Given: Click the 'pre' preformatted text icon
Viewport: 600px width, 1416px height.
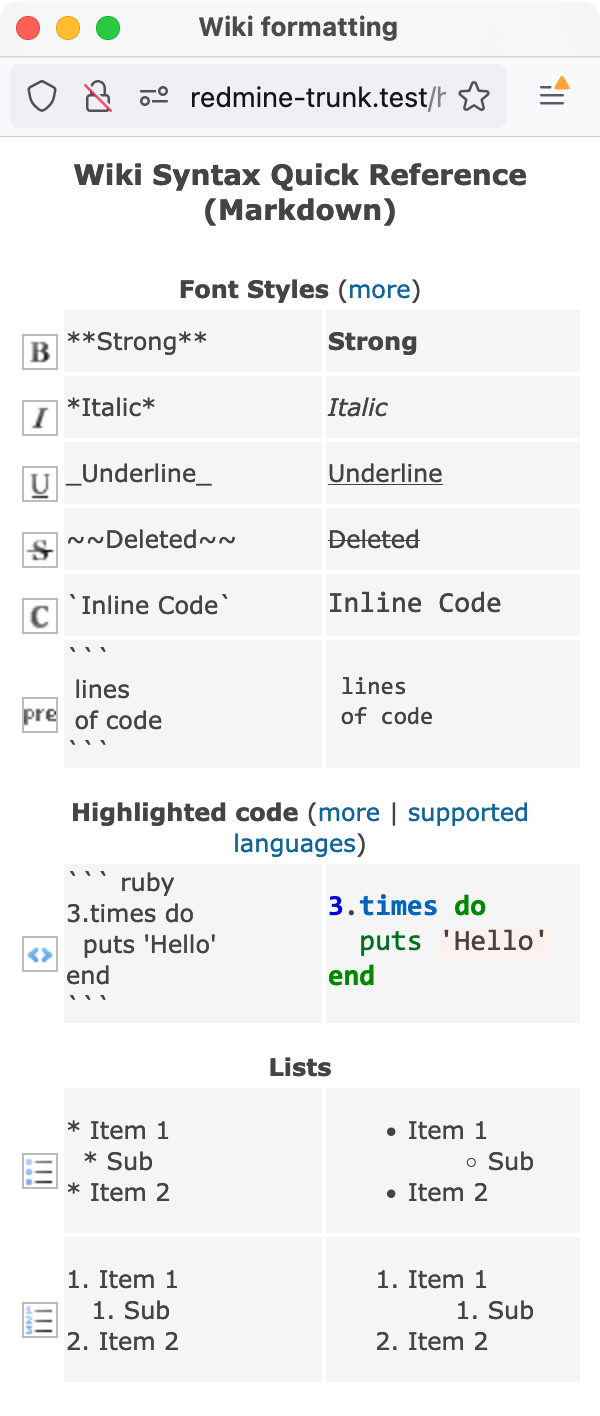Looking at the screenshot, I should 40,715.
